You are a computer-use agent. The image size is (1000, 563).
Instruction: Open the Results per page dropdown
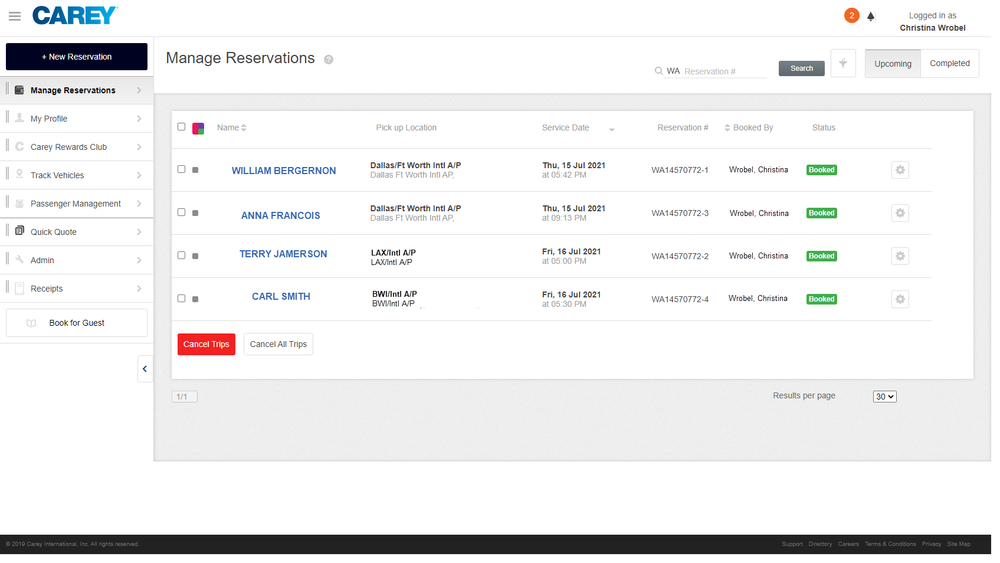click(884, 397)
